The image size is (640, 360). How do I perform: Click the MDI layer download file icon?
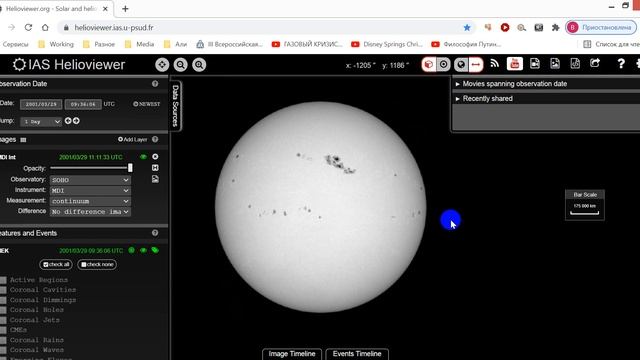tap(155, 179)
